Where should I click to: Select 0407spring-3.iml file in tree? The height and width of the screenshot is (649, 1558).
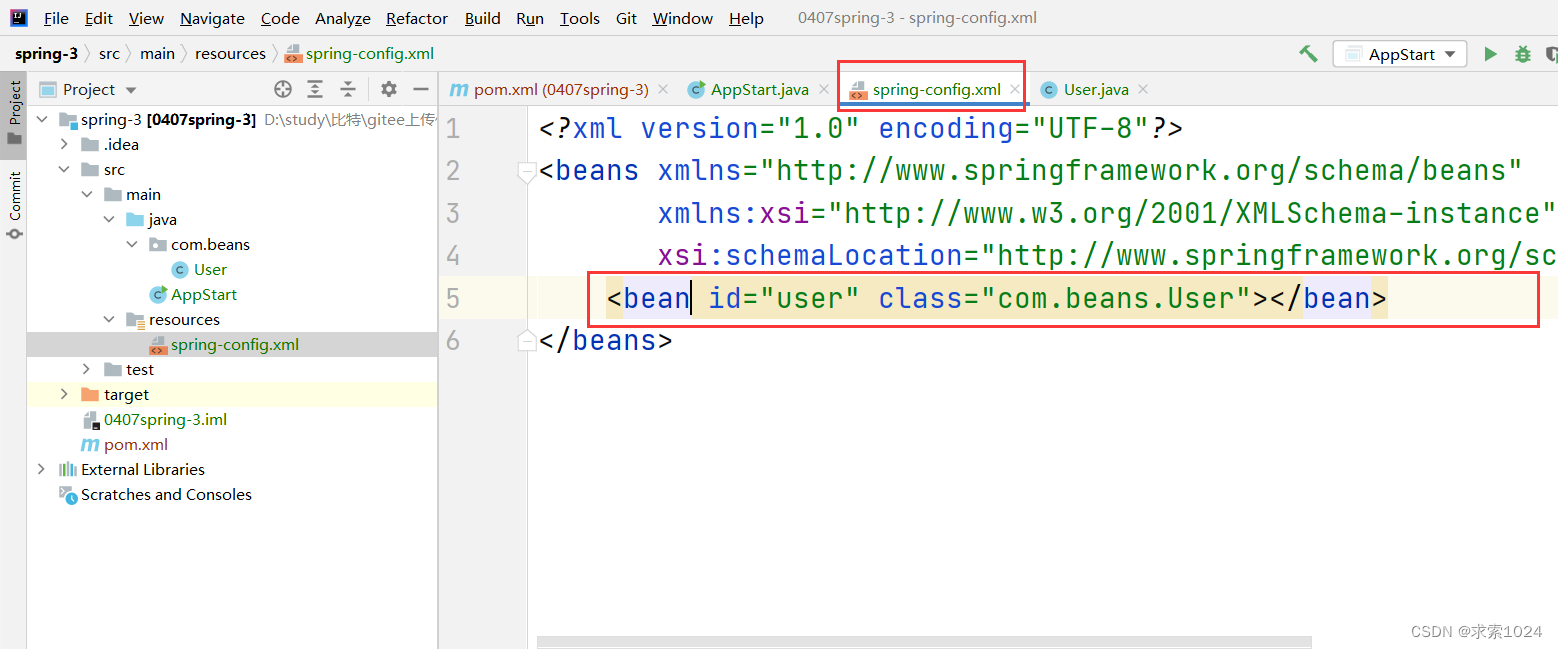coord(155,419)
